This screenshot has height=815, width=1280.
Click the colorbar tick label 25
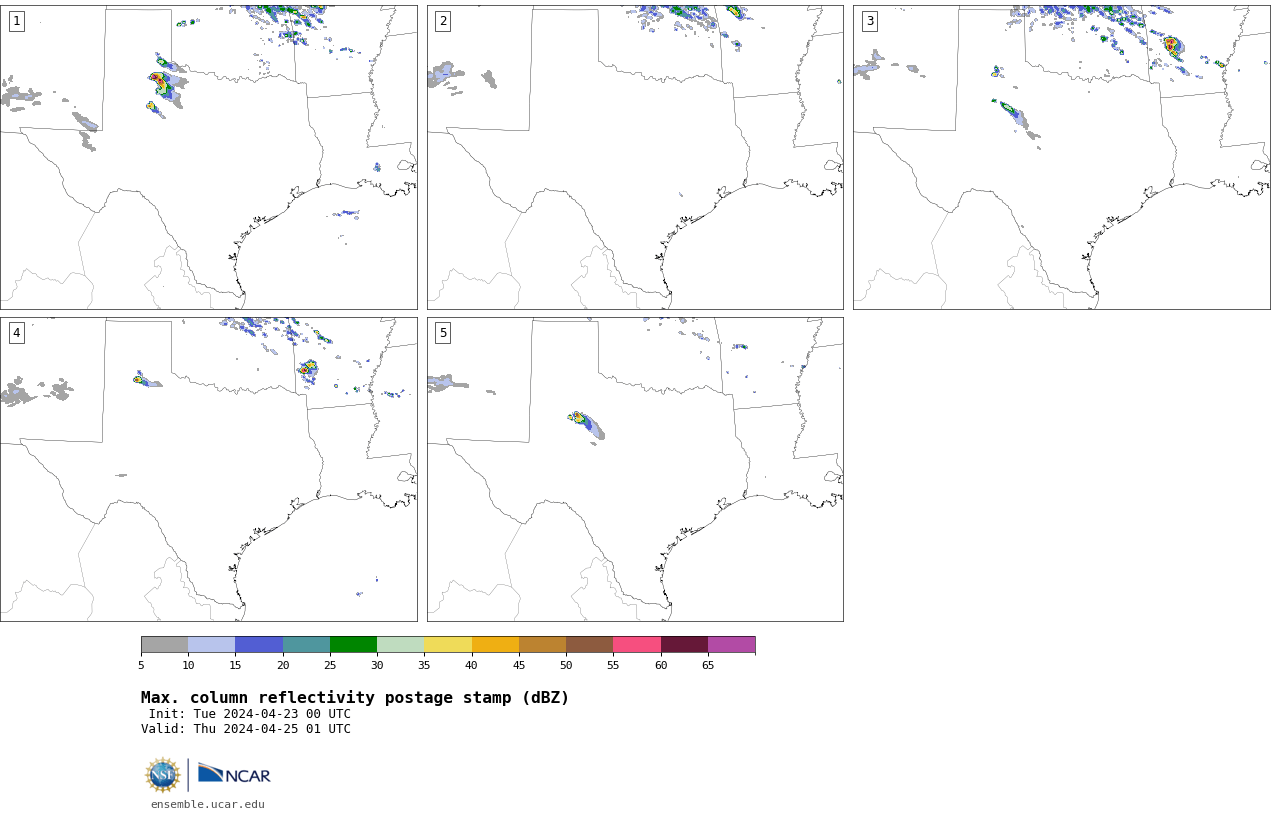pyautogui.click(x=330, y=666)
